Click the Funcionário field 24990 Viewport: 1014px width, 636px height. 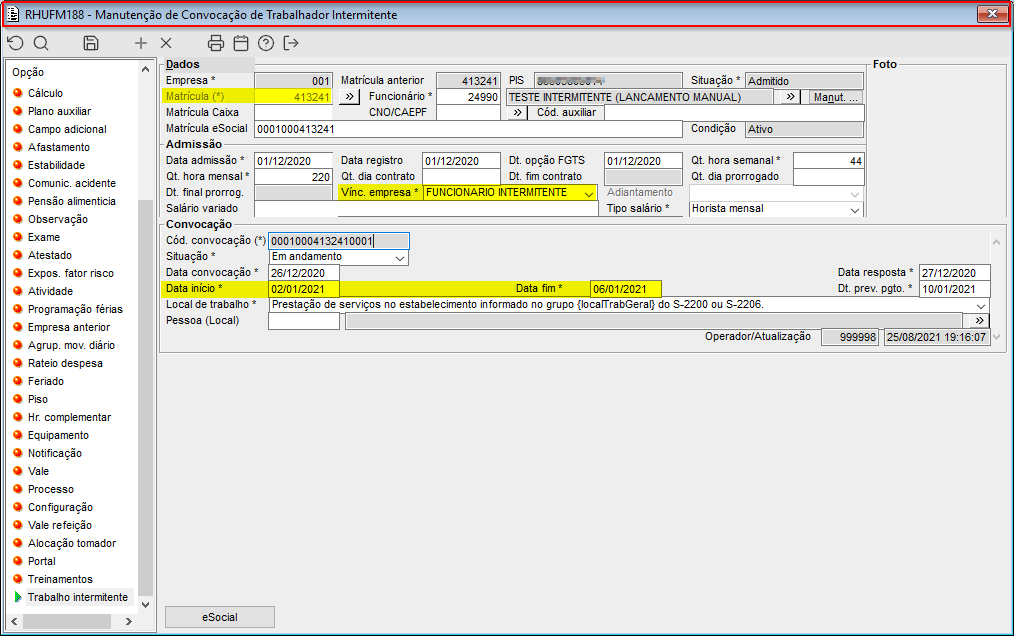tap(469, 97)
